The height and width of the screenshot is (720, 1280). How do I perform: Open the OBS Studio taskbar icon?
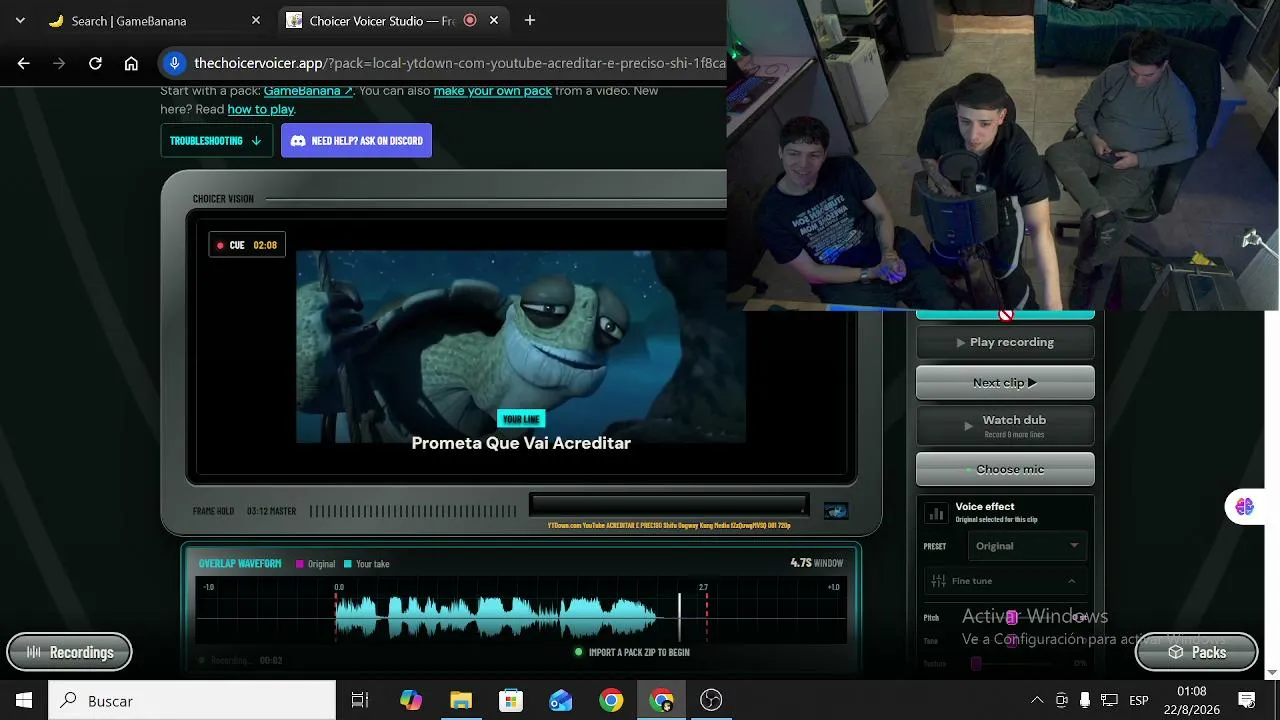coord(711,700)
